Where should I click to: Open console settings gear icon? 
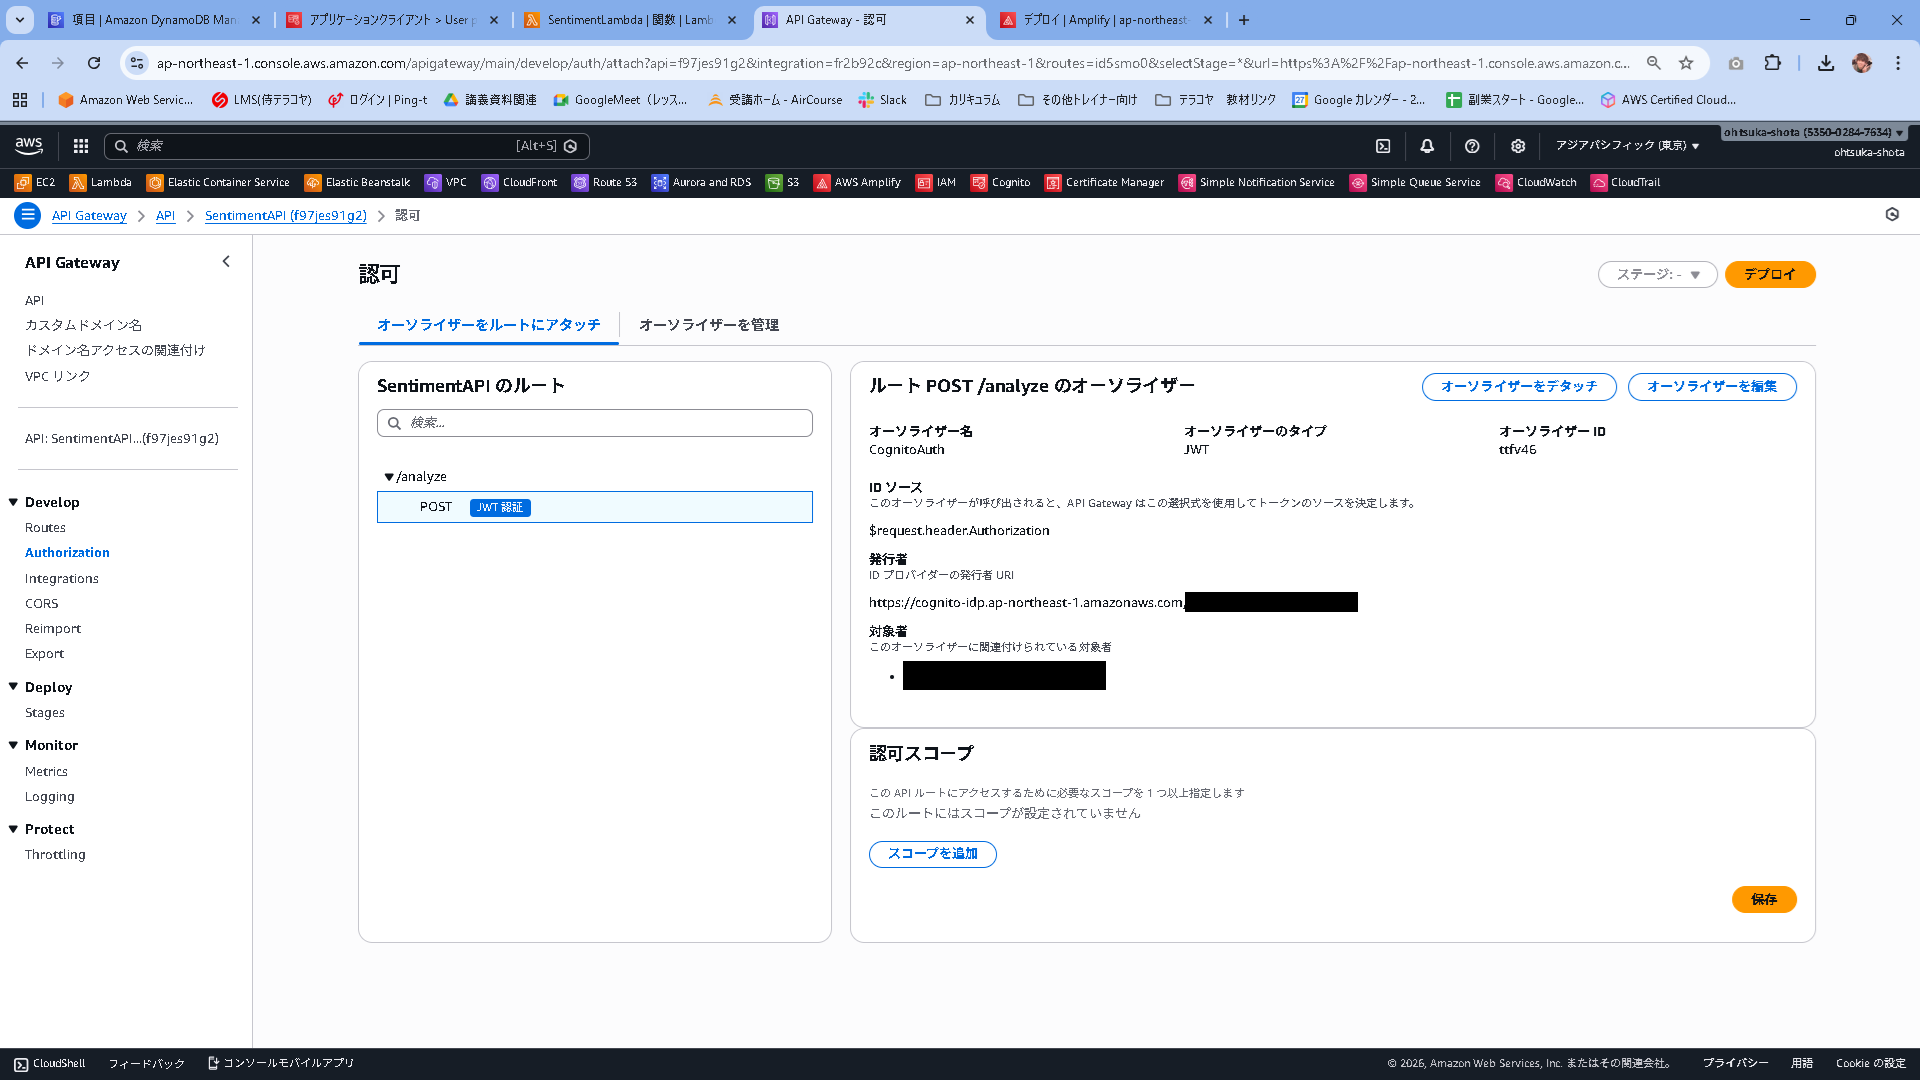tap(1518, 146)
